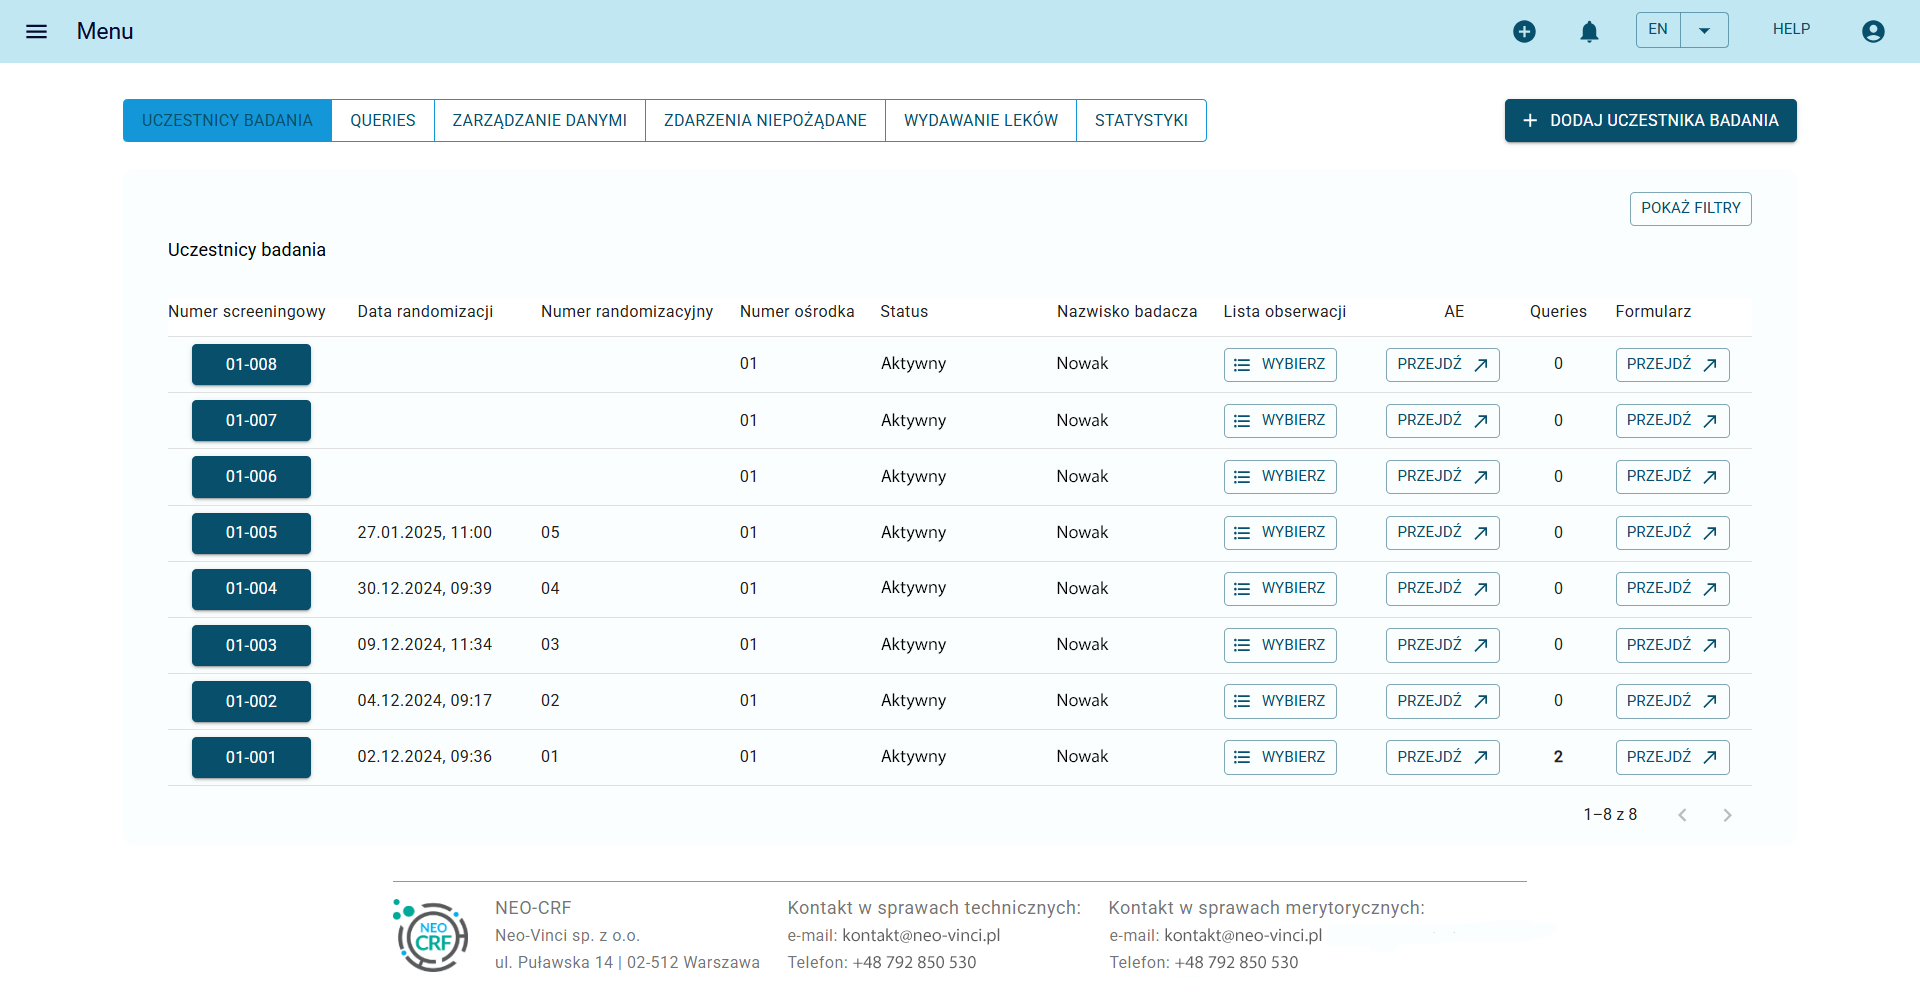Open AE page for participant 01-008
The height and width of the screenshot is (998, 1920).
point(1442,364)
